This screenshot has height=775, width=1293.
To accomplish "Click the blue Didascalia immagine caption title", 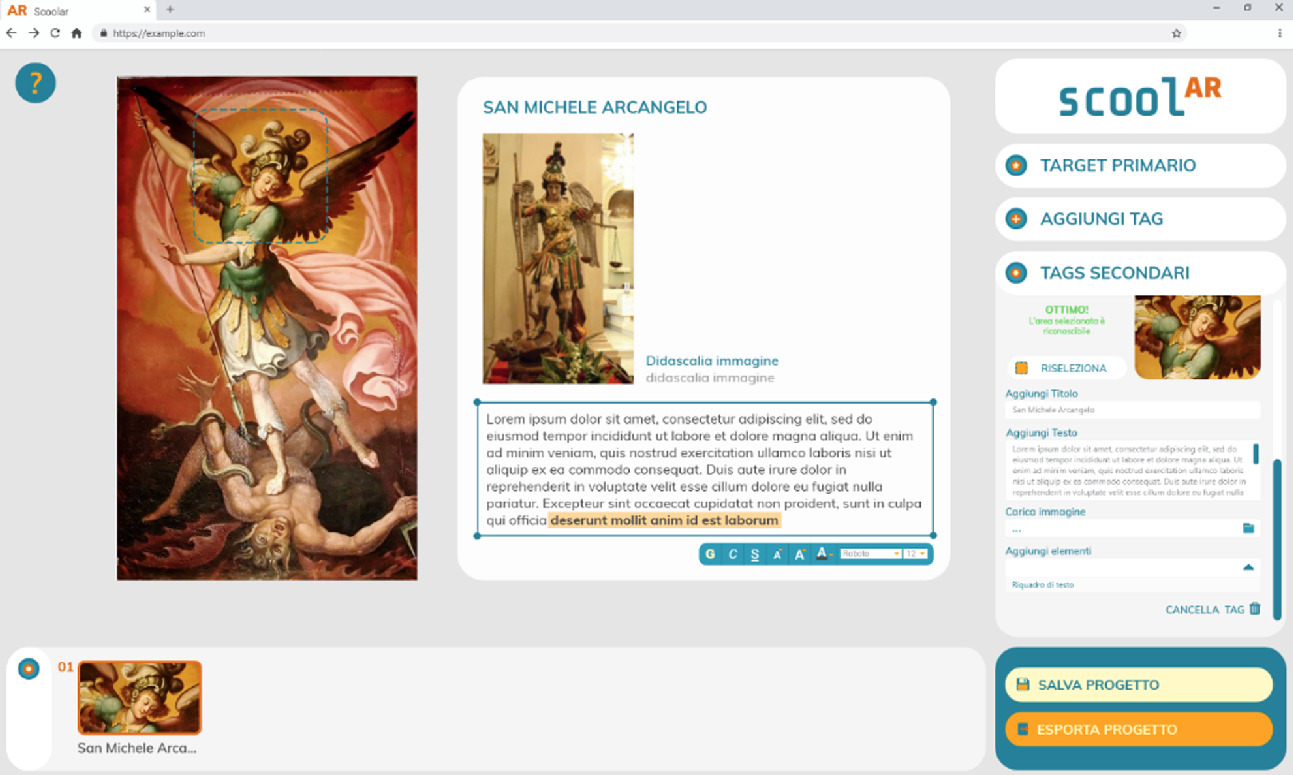I will point(712,361).
